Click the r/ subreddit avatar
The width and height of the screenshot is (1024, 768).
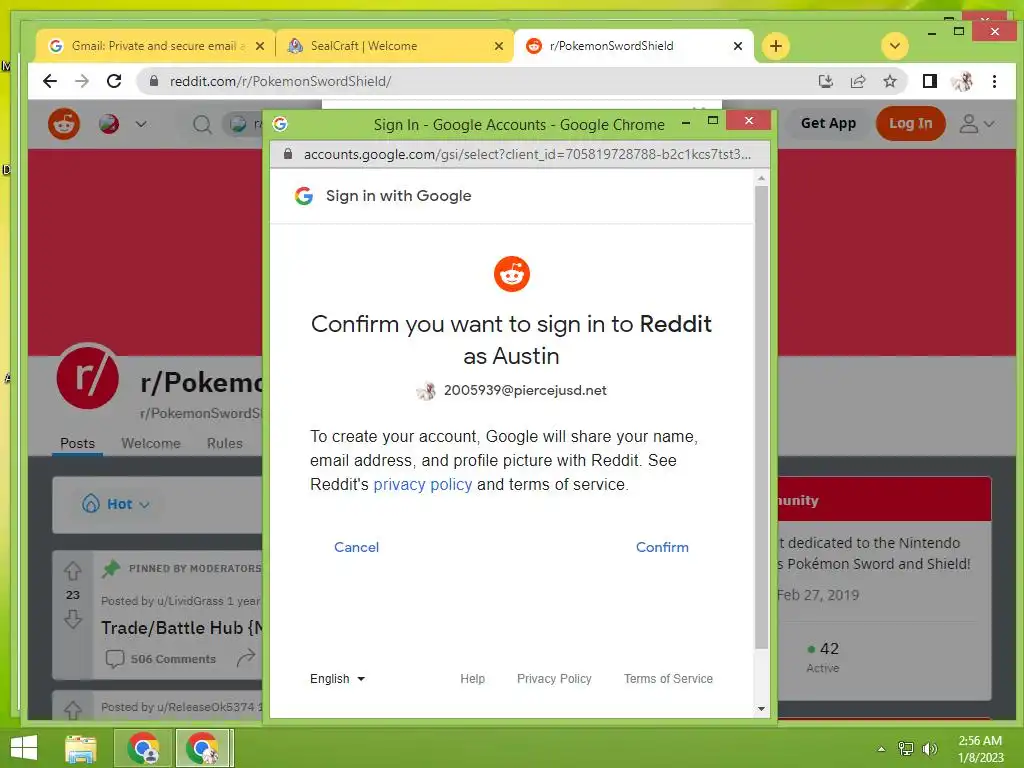point(88,377)
